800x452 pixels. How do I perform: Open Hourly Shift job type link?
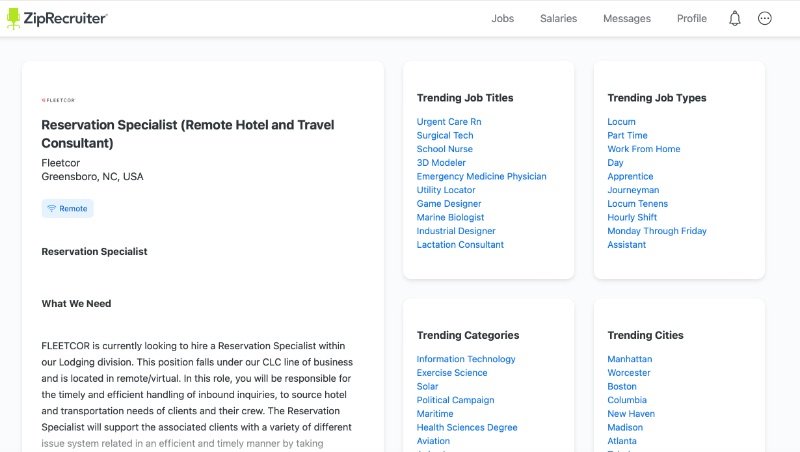pos(632,217)
